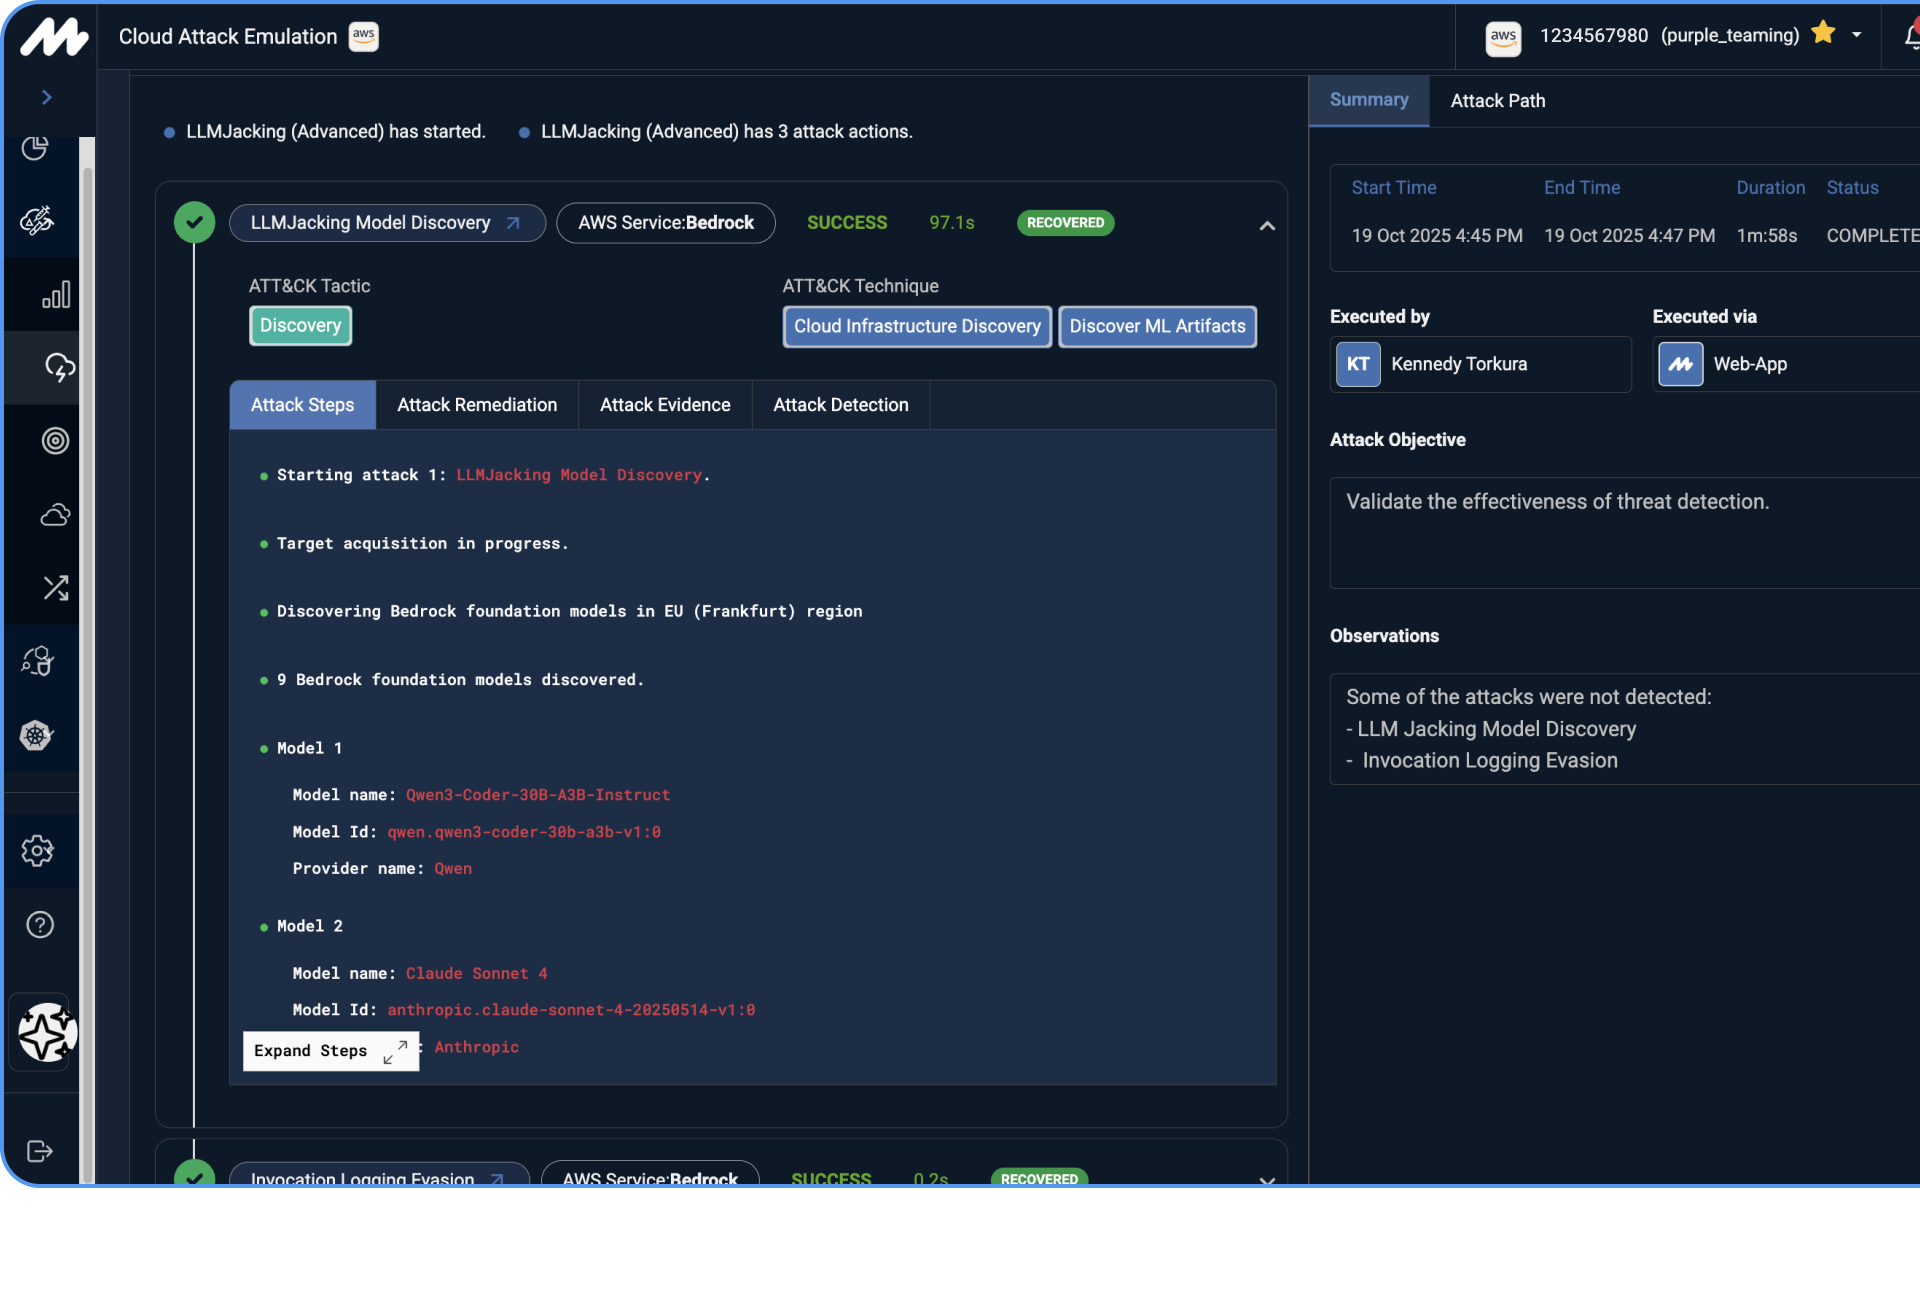This screenshot has width=1920, height=1304.
Task: Click the target bullseye sidebar icon
Action: (x=55, y=441)
